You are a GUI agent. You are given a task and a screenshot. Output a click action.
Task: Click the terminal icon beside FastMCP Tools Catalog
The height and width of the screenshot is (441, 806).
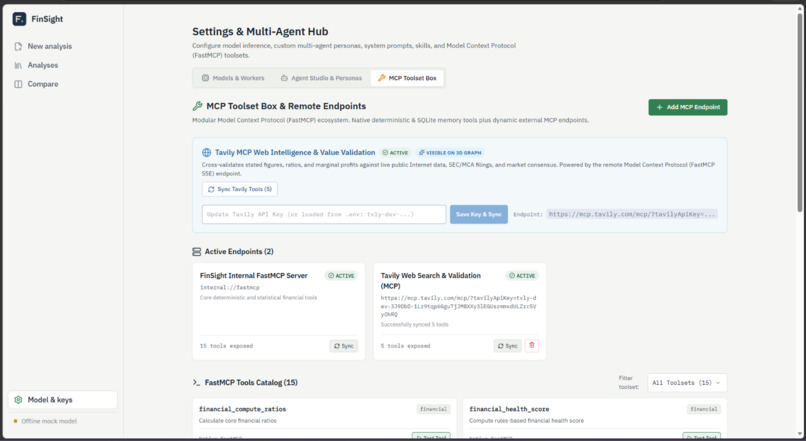click(196, 382)
